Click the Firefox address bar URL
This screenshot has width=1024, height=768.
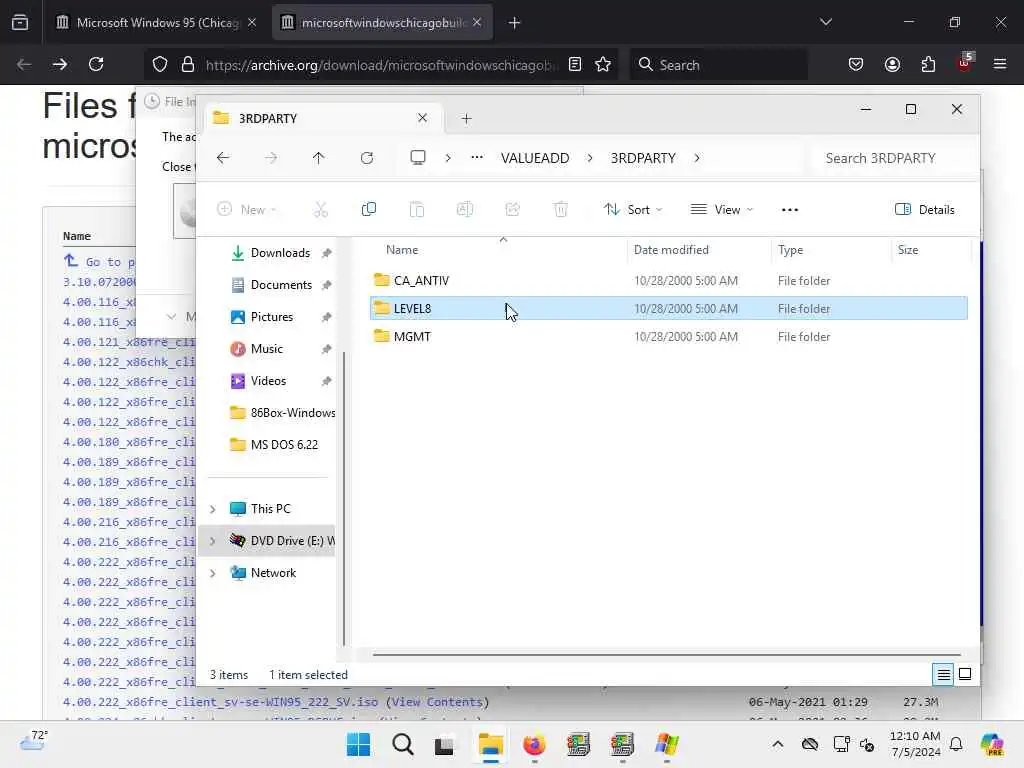pos(382,65)
